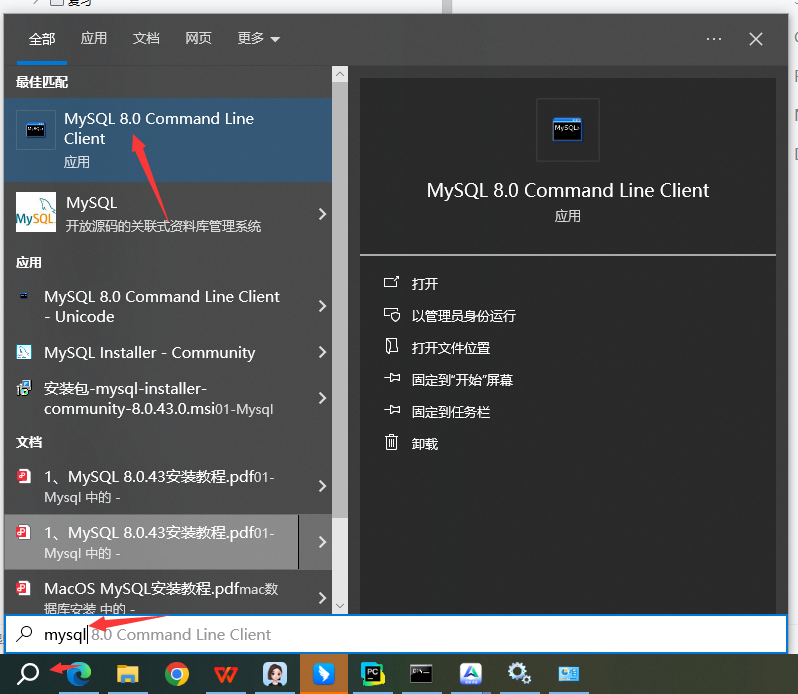798x694 pixels.
Task: Open the blue triangle taskbar app
Action: tap(471, 674)
